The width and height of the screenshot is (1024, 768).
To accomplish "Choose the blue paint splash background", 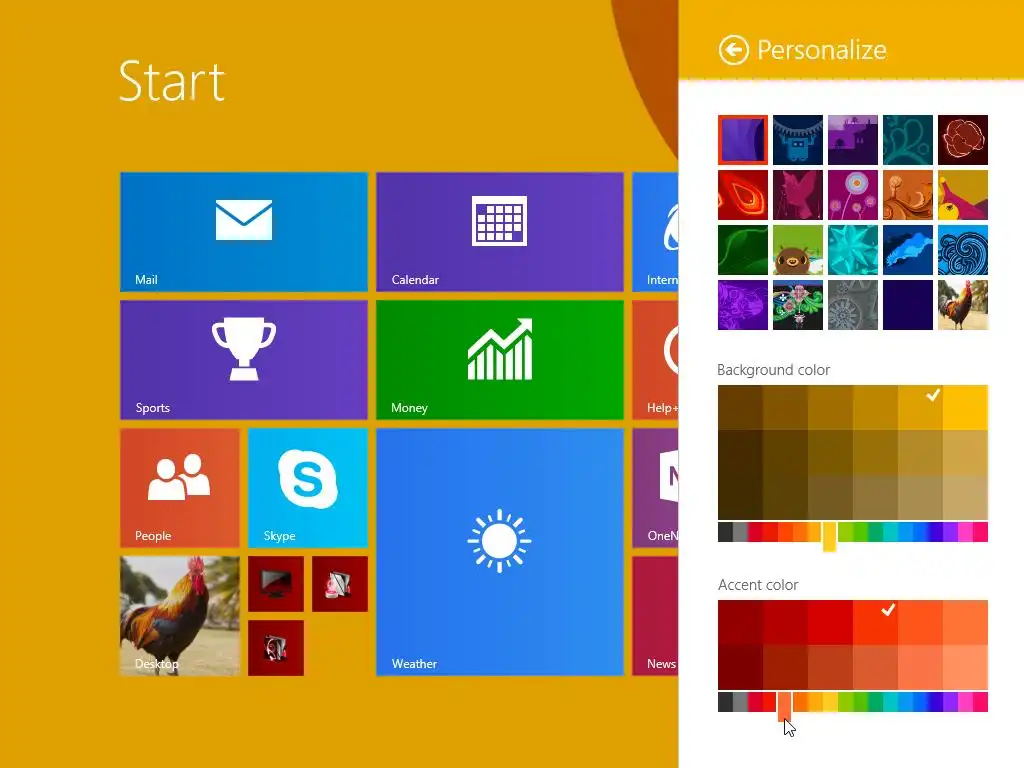I will pyautogui.click(x=908, y=250).
